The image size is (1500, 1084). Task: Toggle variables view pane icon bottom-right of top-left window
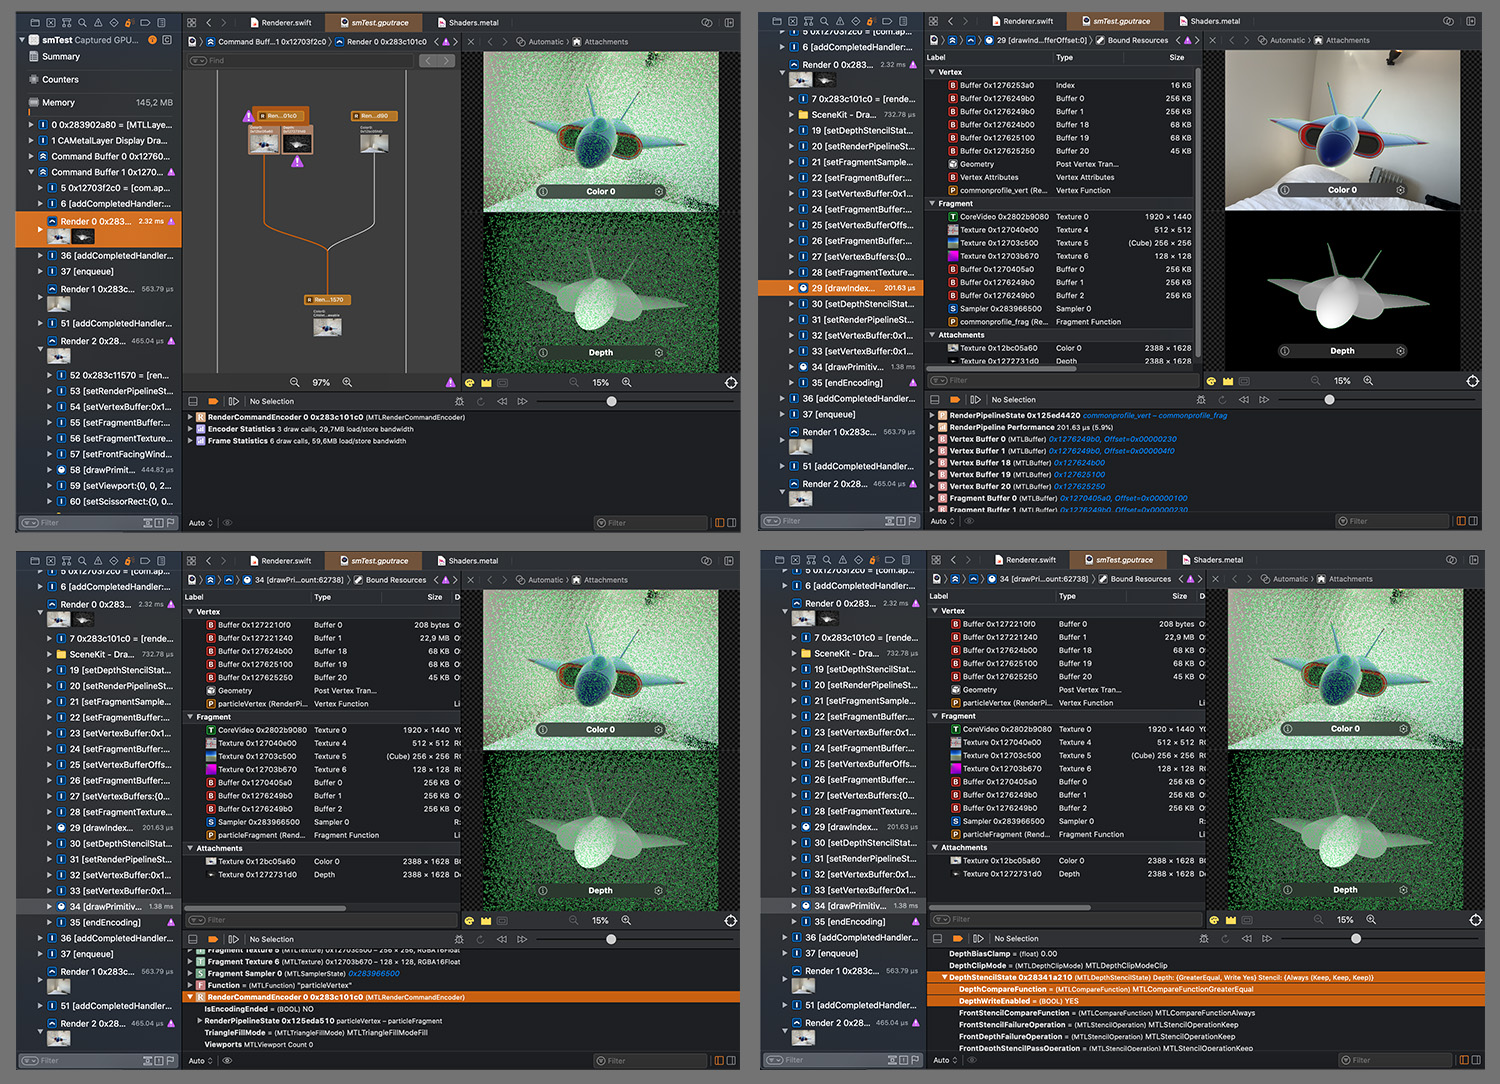(x=719, y=522)
